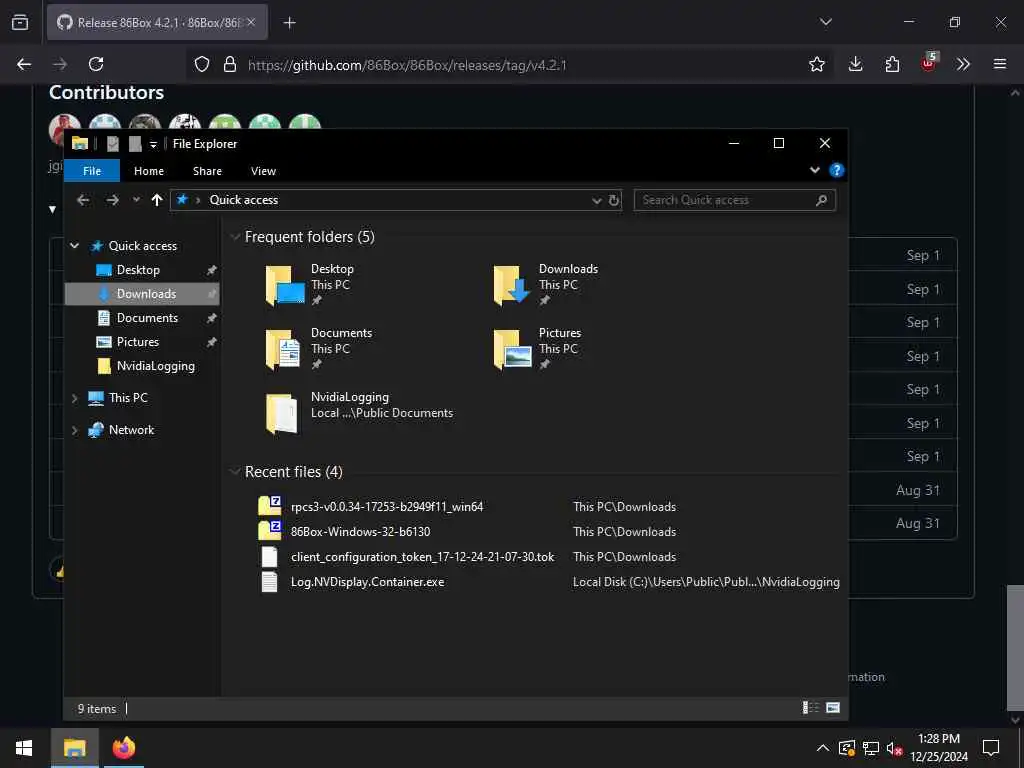Select Documents folder in Frequent folders
Image resolution: width=1024 pixels, height=768 pixels.
pyautogui.click(x=319, y=349)
